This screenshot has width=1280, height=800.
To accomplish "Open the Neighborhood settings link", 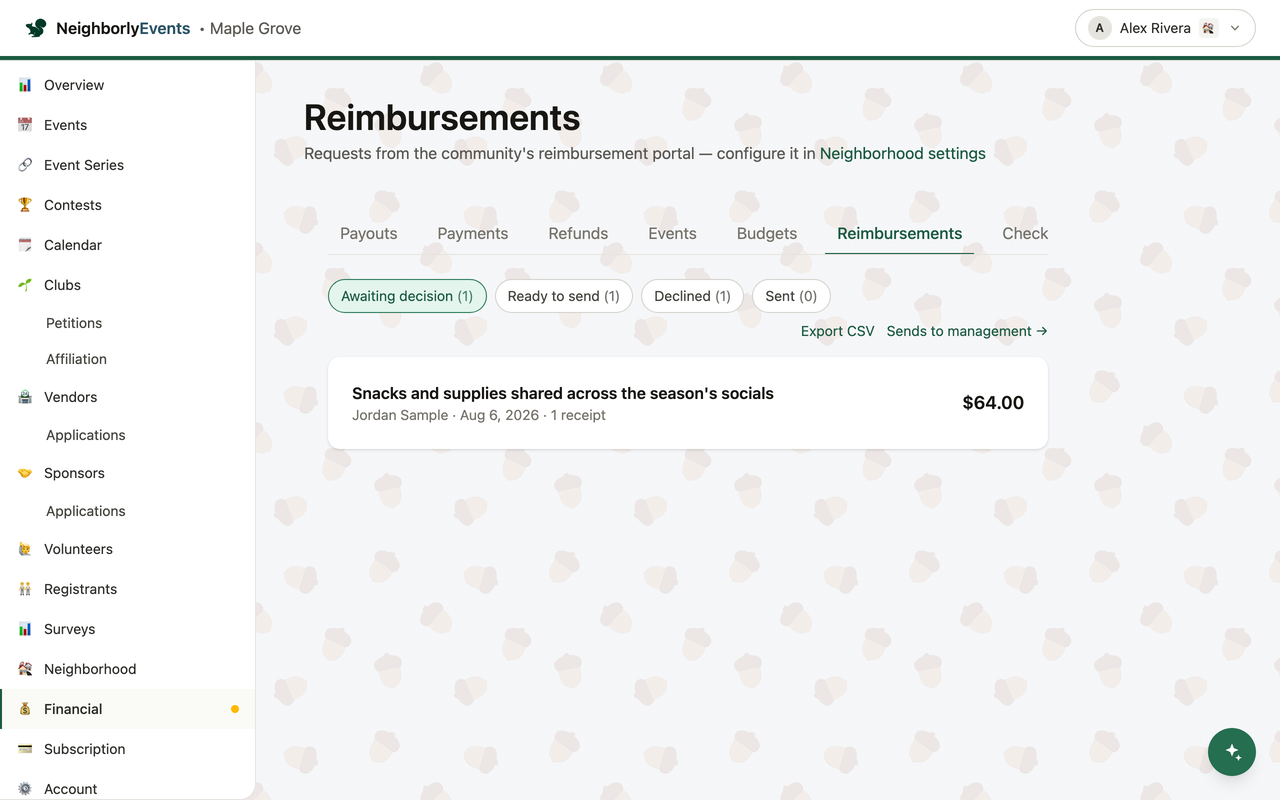I will [903, 153].
